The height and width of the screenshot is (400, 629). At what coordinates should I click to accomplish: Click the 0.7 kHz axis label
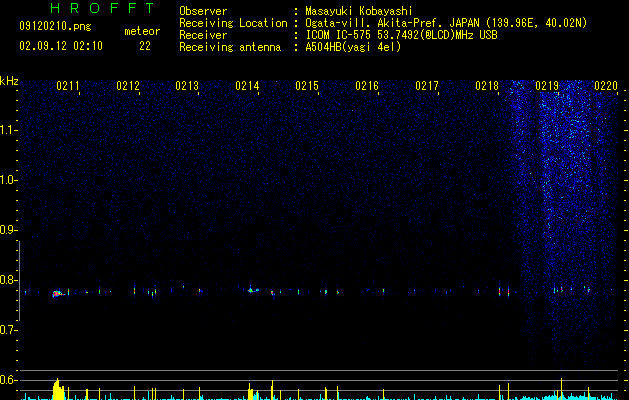point(7,330)
